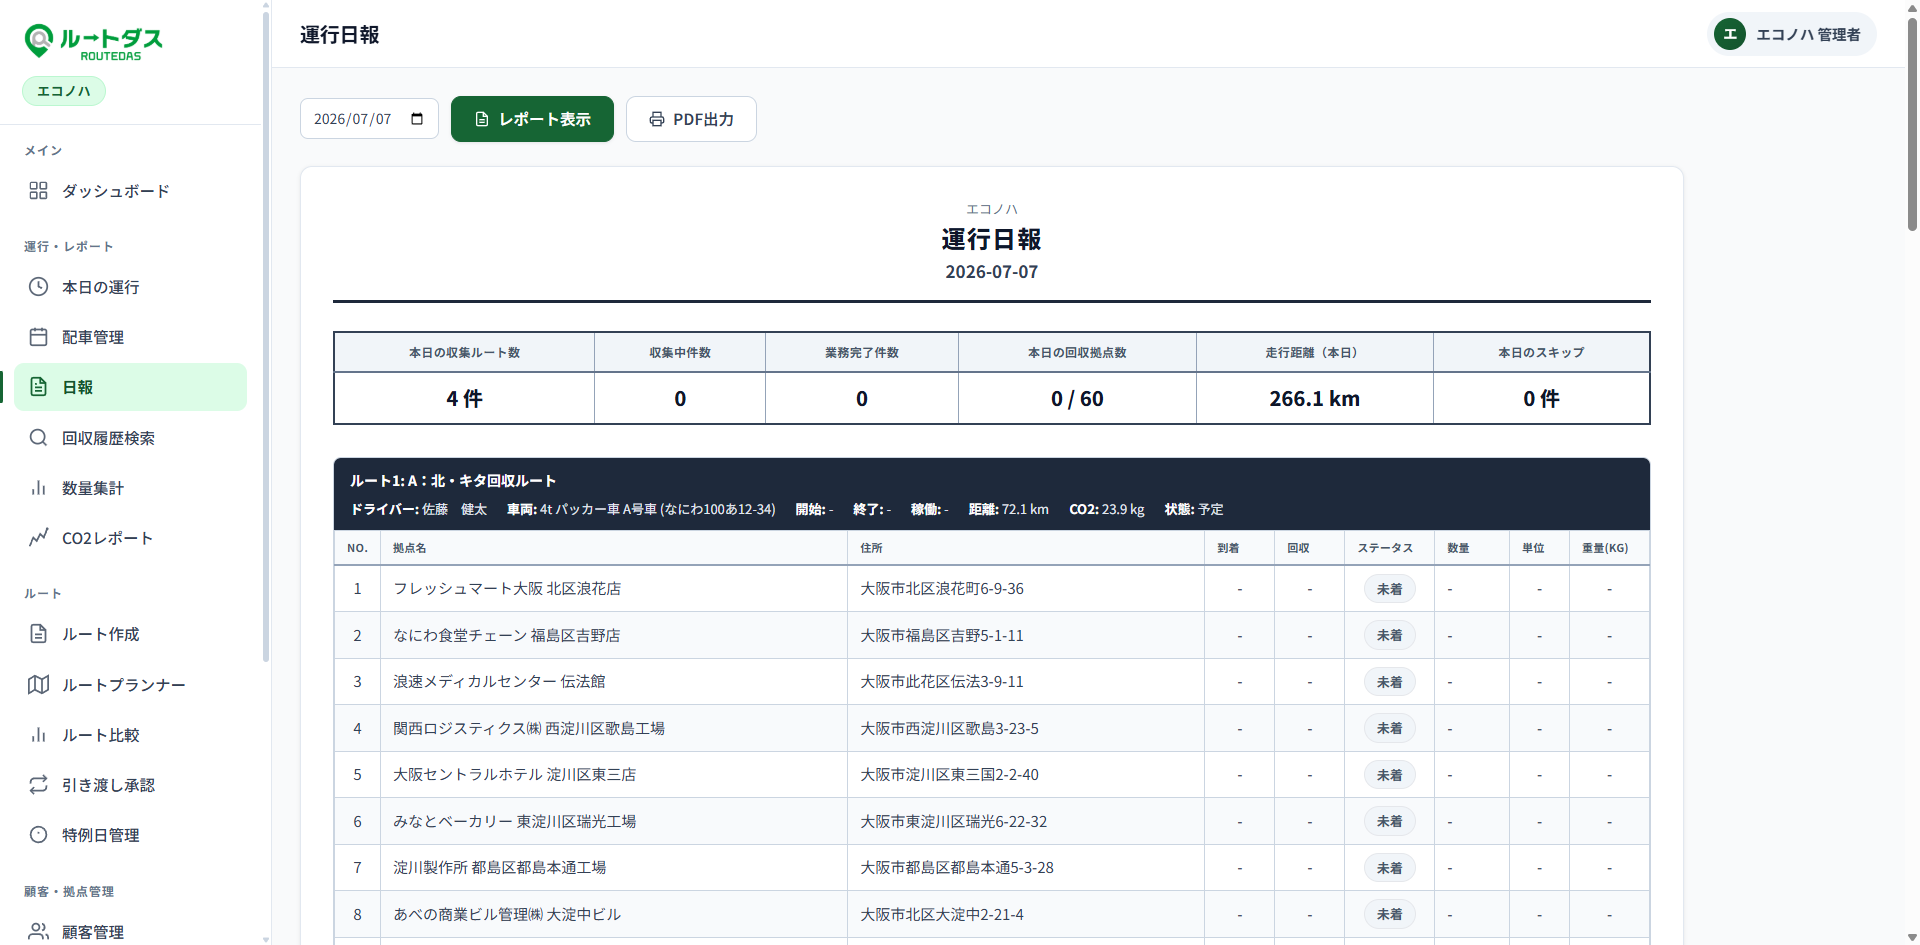Click the ダッシュボード grid icon
The width and height of the screenshot is (1920, 945).
pos(38,190)
